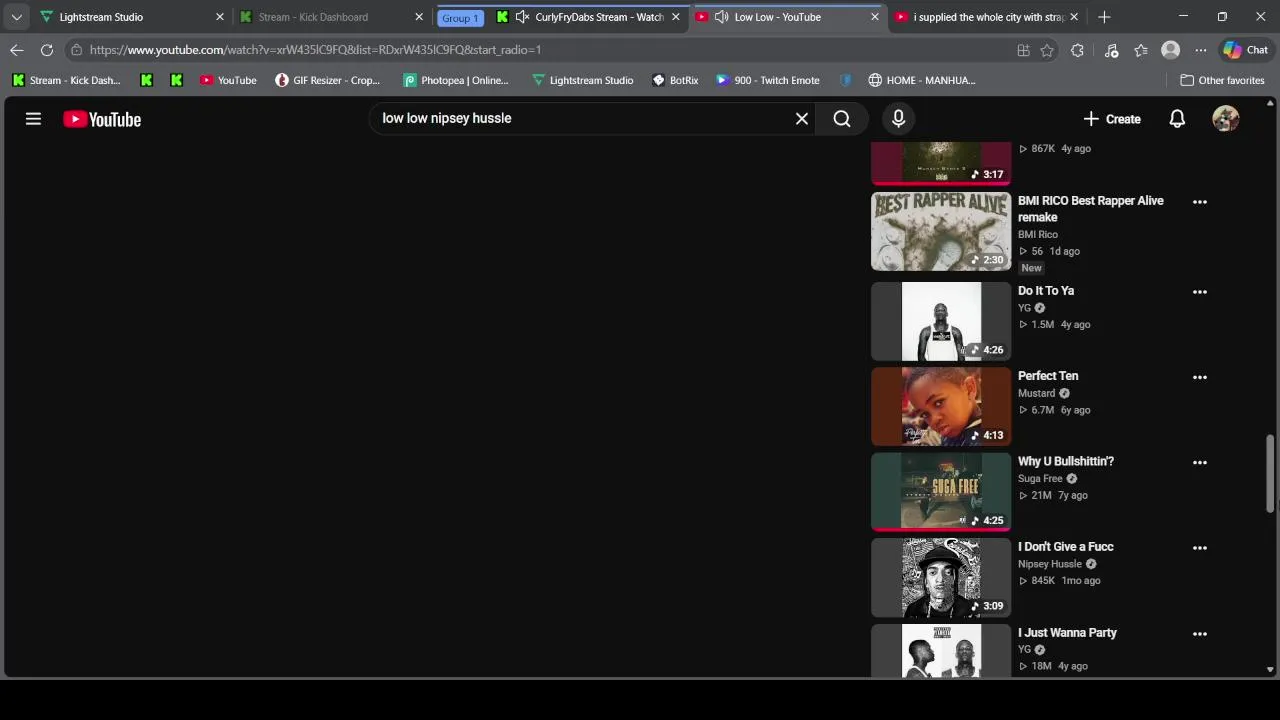Open options for Why U Bullshittin'?
This screenshot has width=1280, height=720.
pyautogui.click(x=1200, y=462)
